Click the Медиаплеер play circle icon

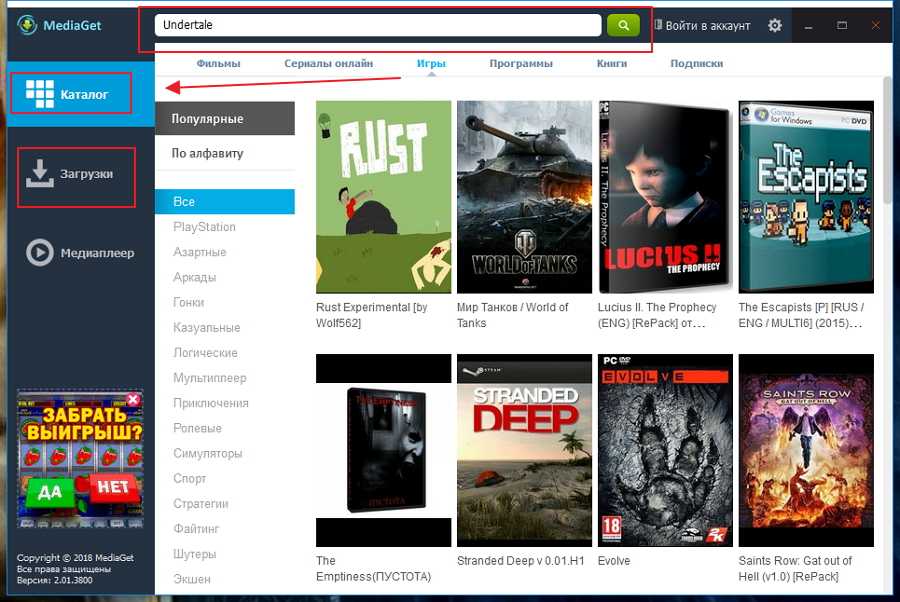click(40, 253)
